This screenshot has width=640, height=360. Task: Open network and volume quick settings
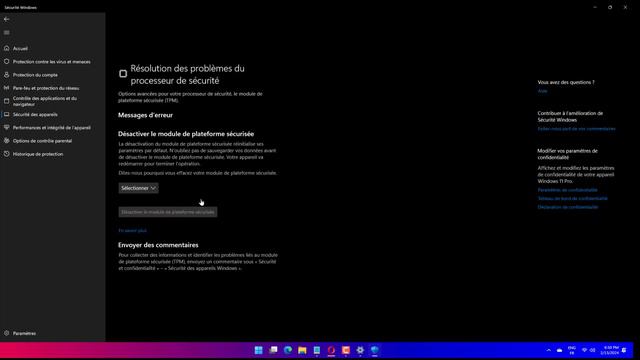tap(588, 350)
